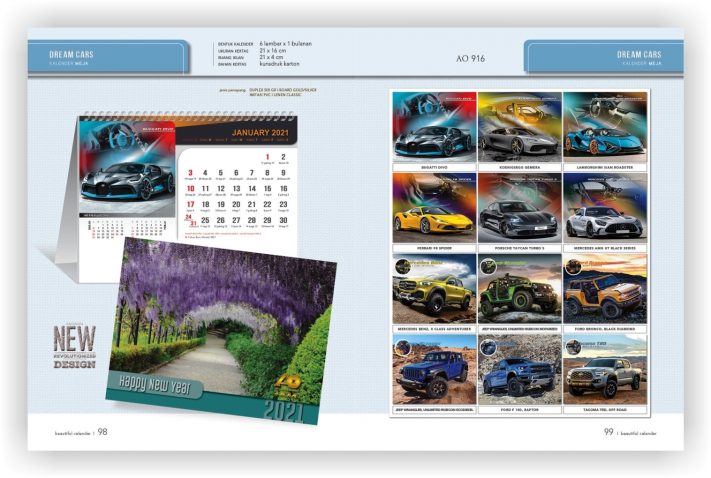Click the yellow Ferrari F8 Spider image
The image size is (711, 478).
click(x=434, y=208)
